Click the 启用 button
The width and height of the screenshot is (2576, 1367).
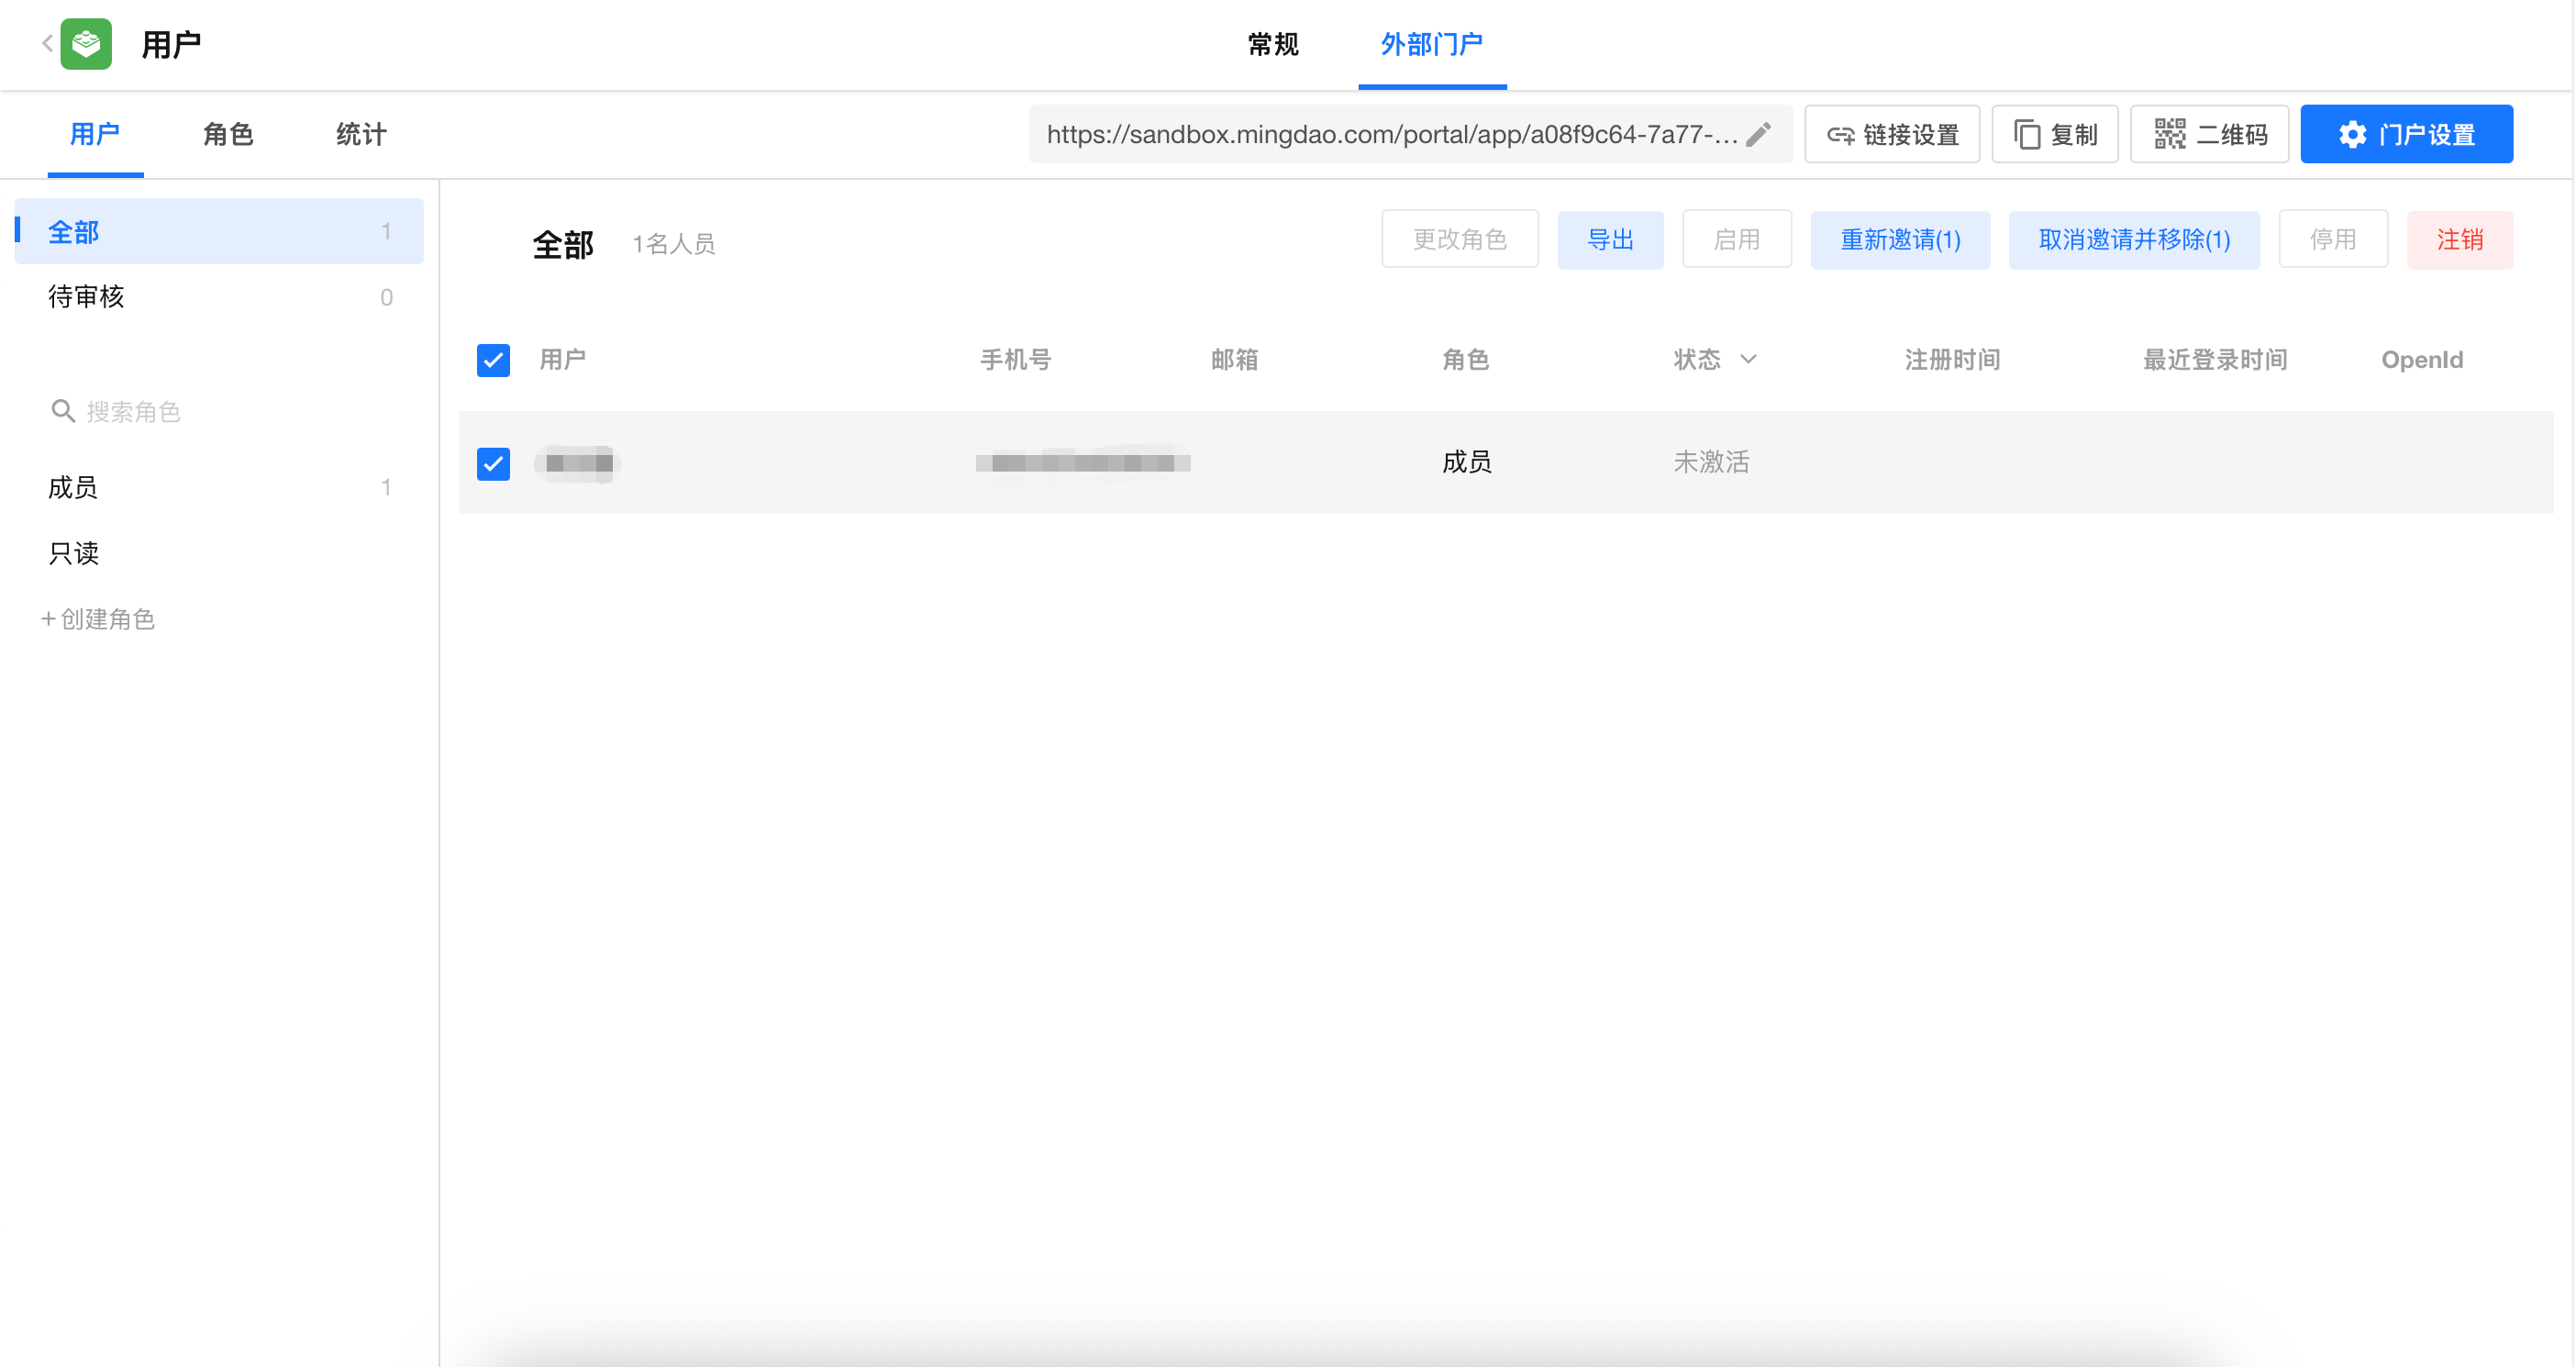1737,239
